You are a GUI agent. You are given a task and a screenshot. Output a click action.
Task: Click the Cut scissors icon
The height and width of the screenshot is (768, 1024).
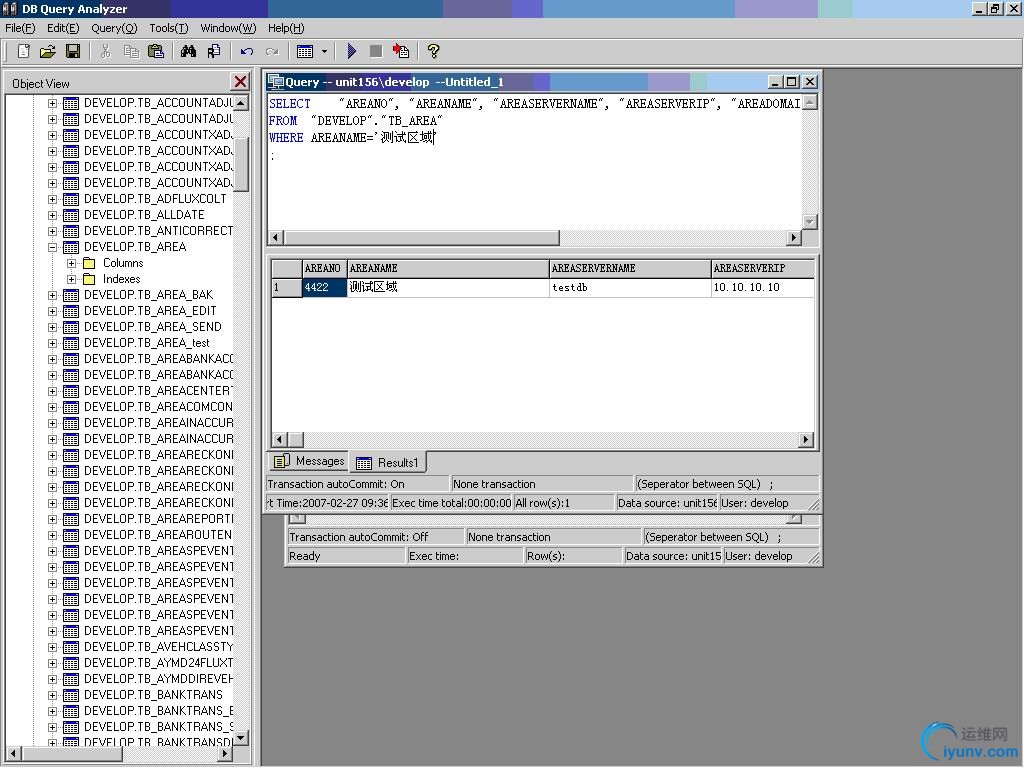(x=105, y=51)
